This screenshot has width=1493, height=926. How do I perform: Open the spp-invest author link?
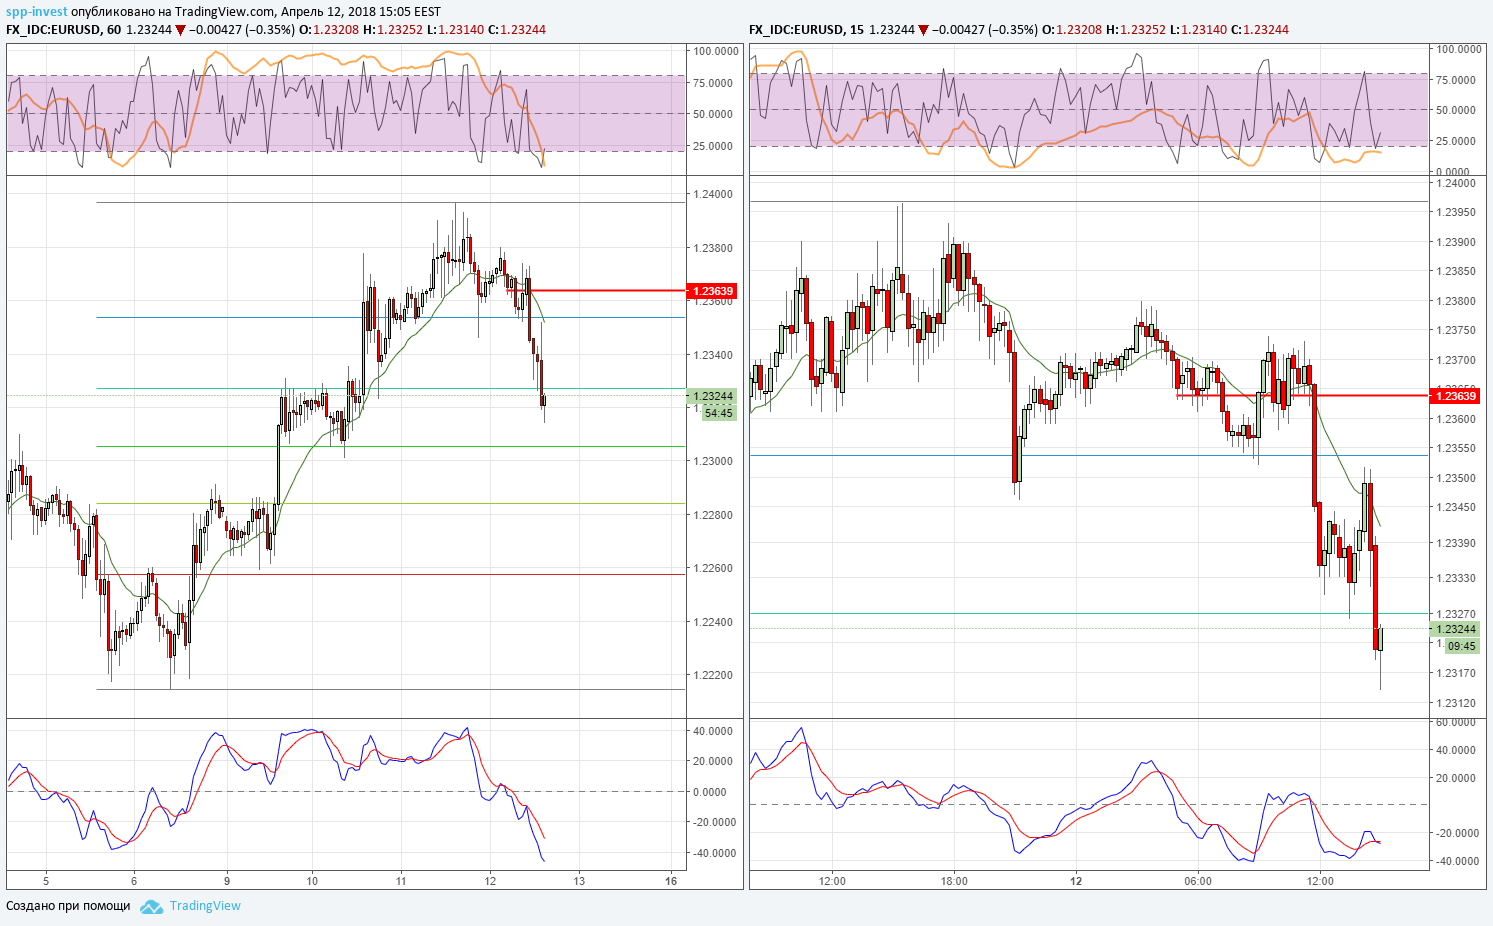(37, 12)
